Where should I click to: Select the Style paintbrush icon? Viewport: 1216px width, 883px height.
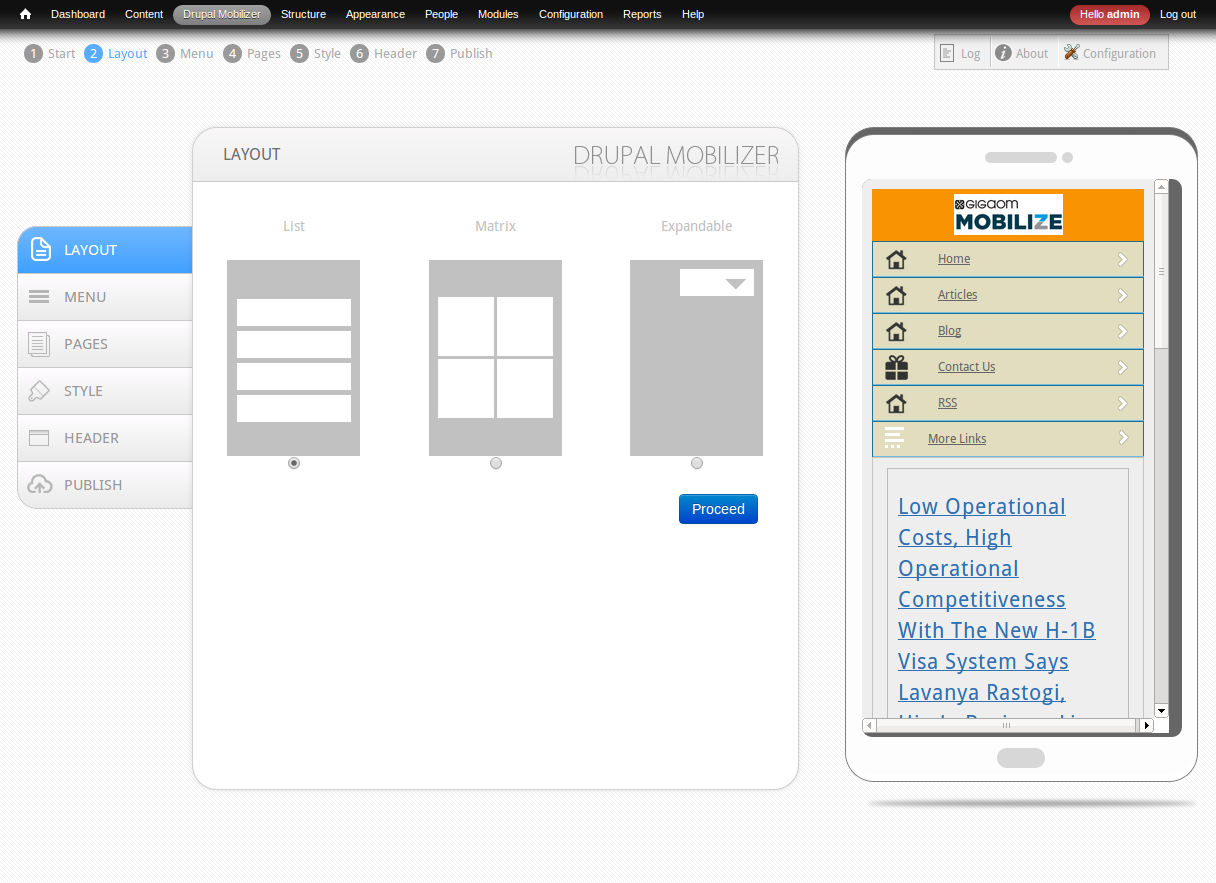click(40, 390)
